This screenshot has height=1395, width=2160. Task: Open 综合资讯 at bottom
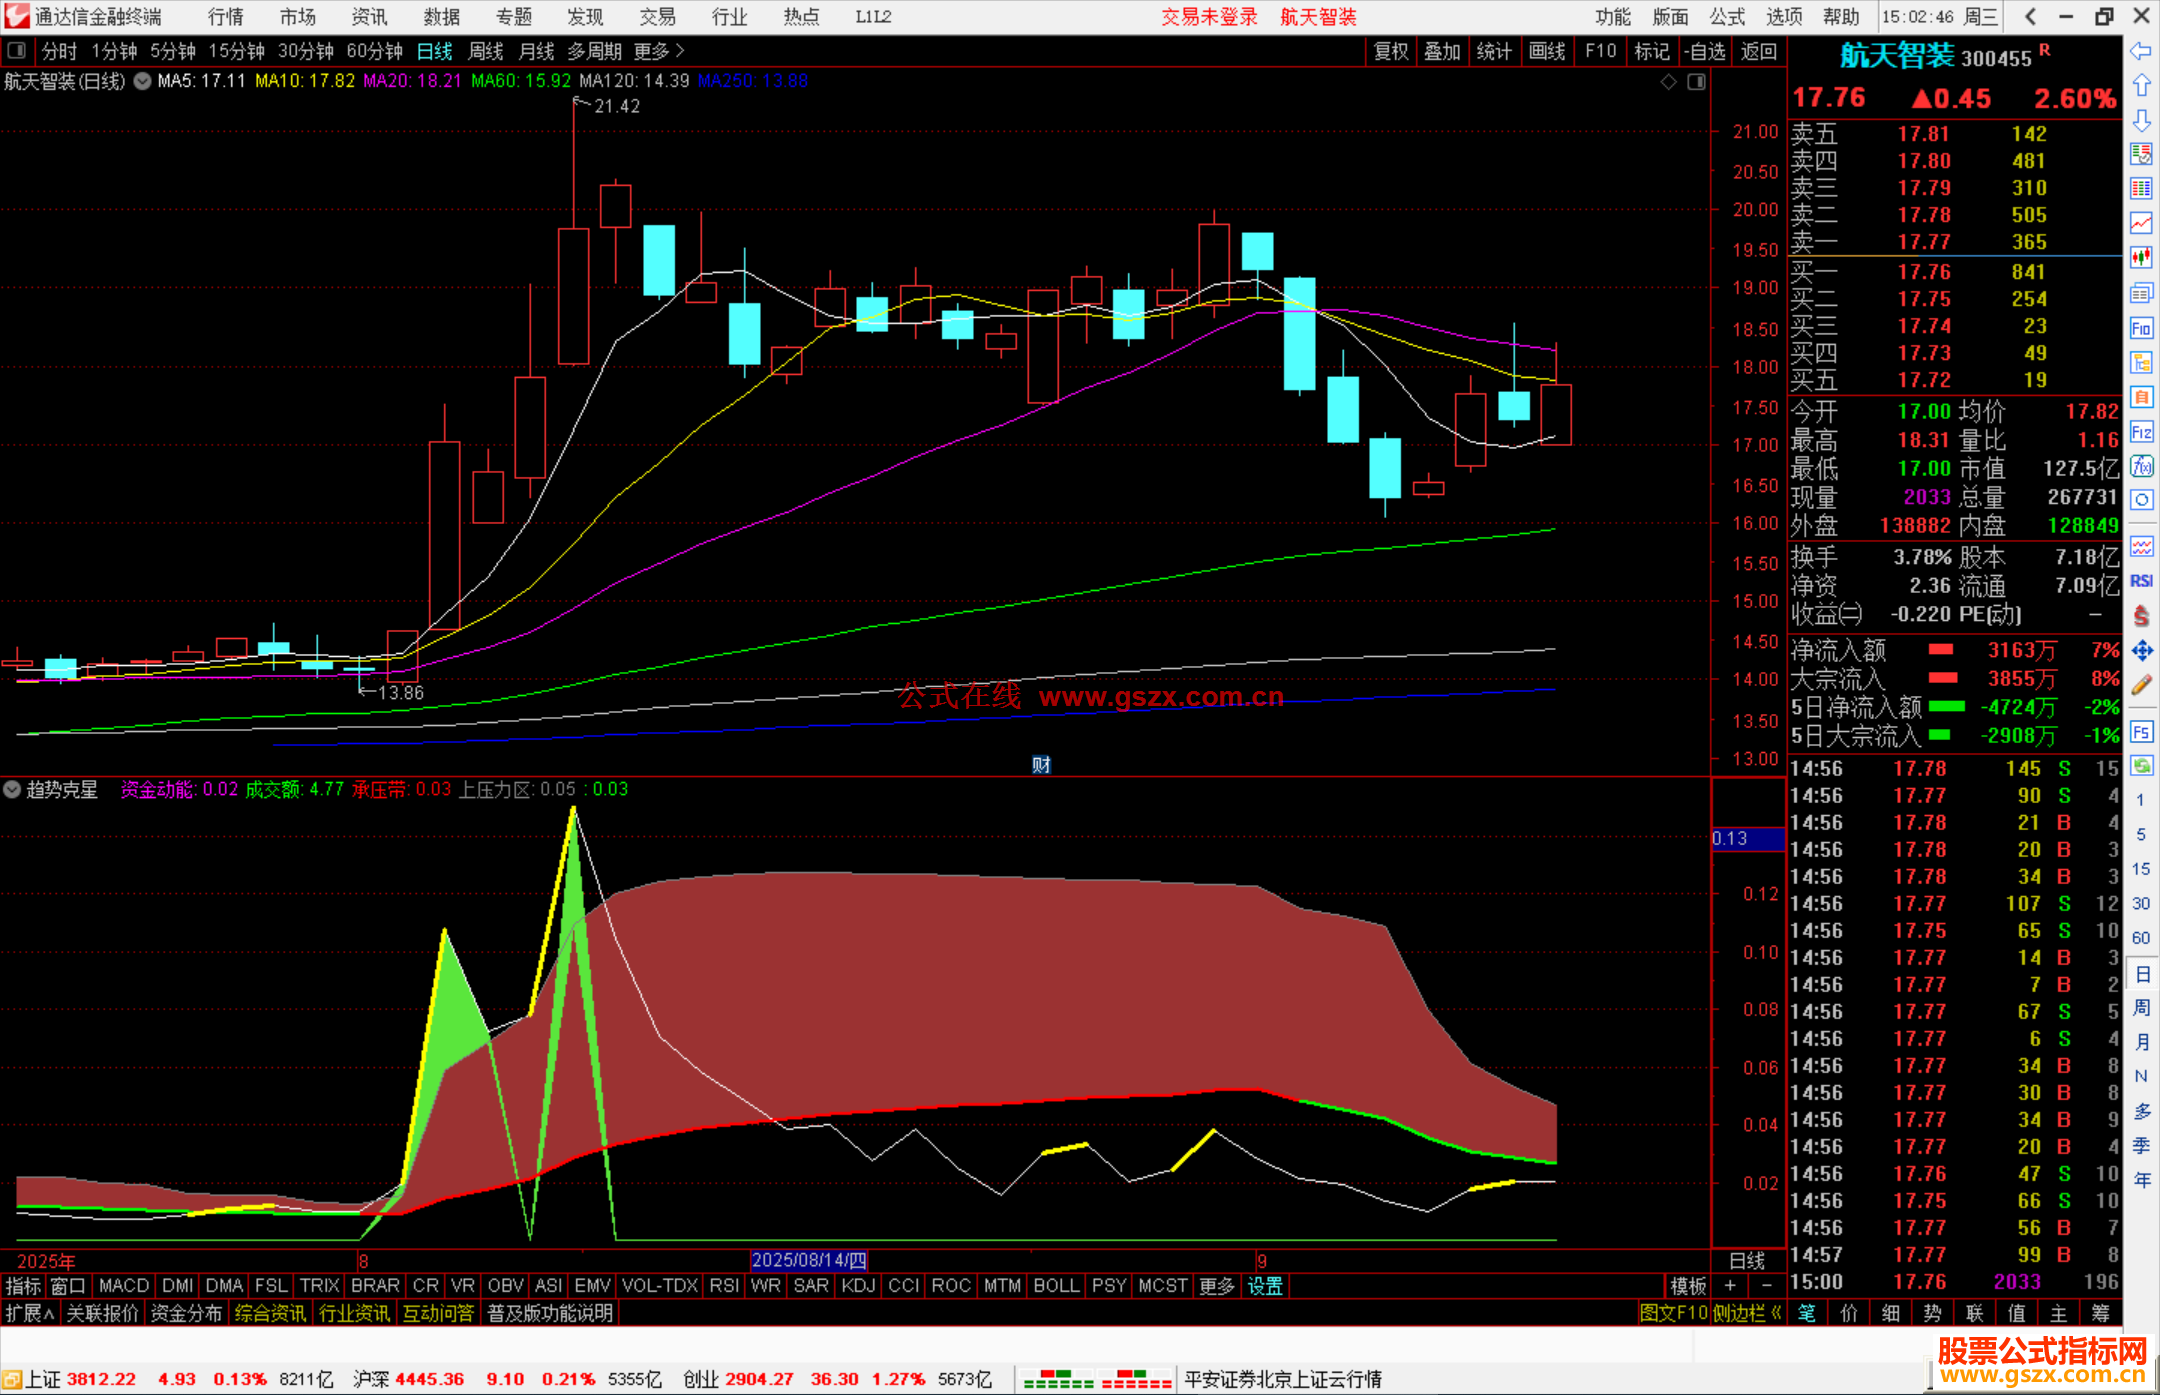270,1313
